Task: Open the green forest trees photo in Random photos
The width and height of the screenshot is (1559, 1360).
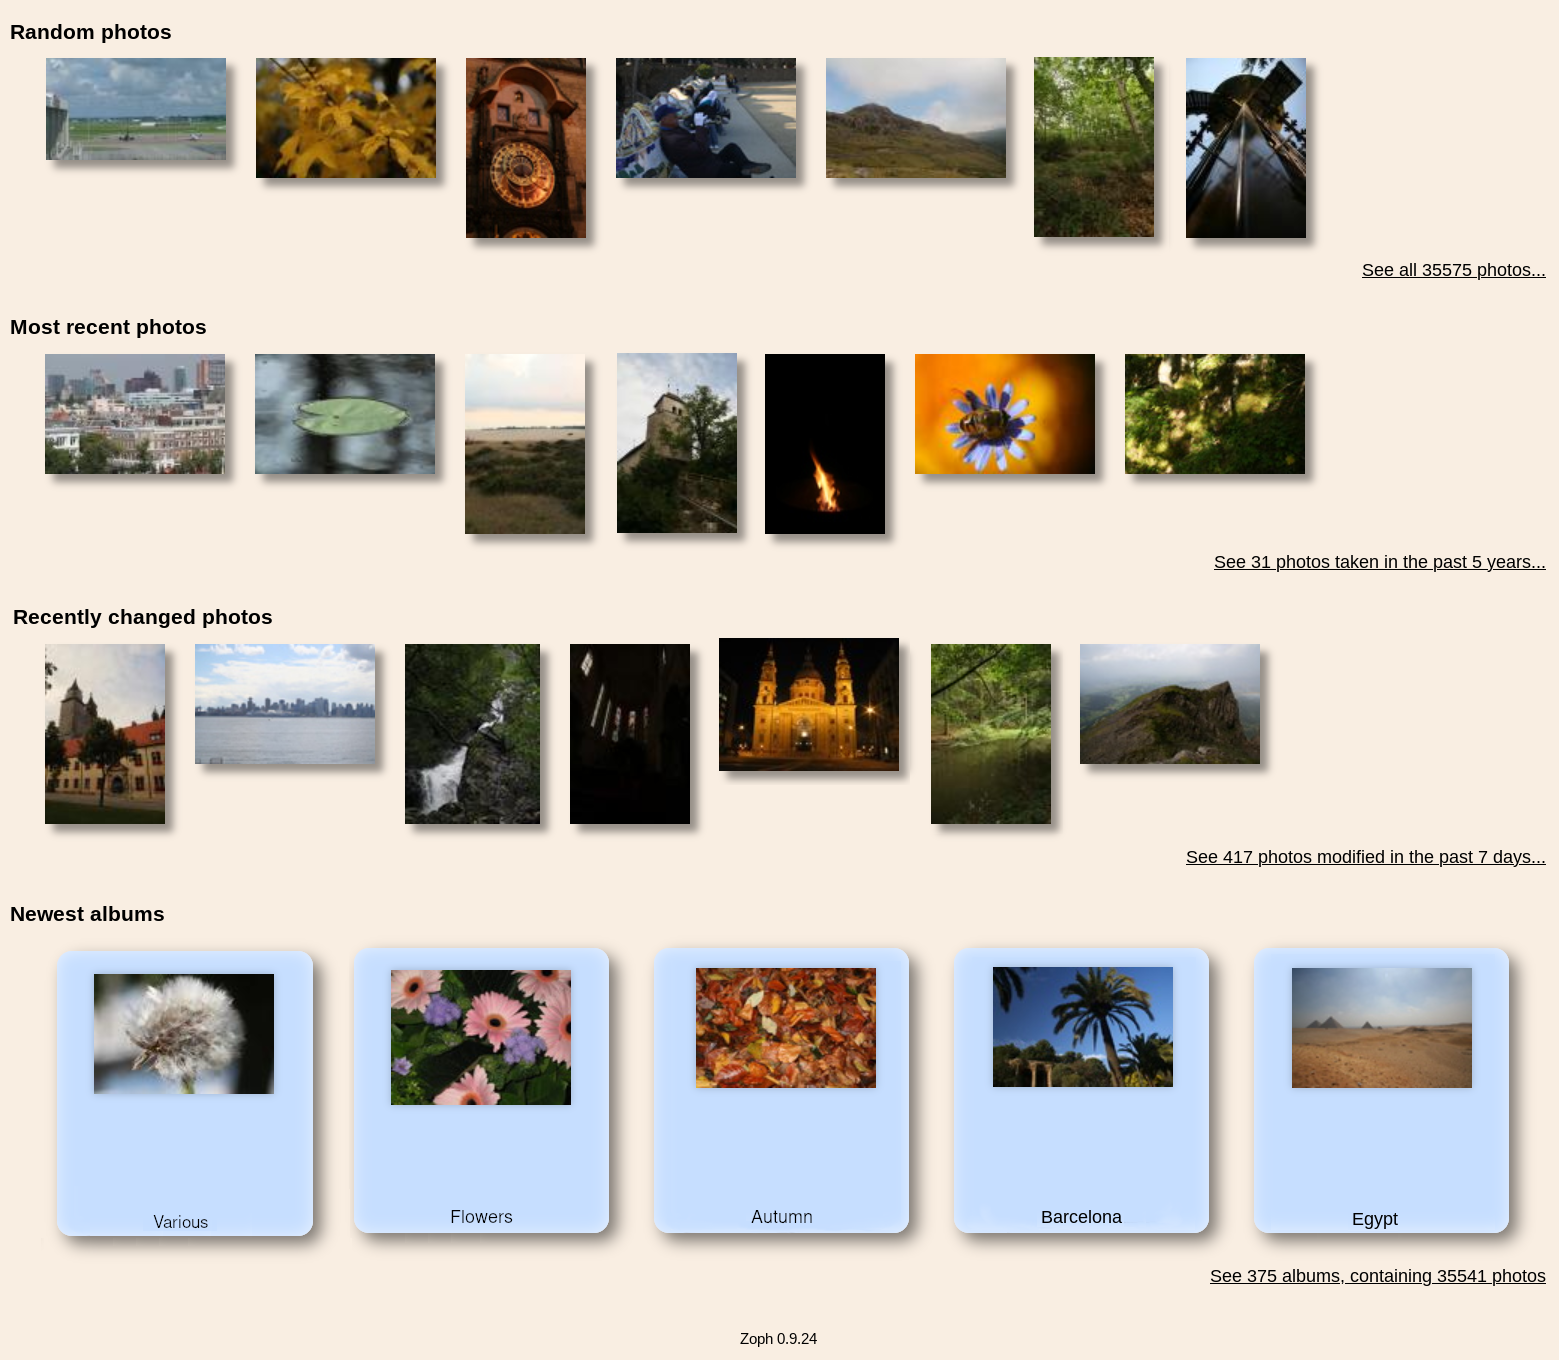Action: (x=1094, y=147)
